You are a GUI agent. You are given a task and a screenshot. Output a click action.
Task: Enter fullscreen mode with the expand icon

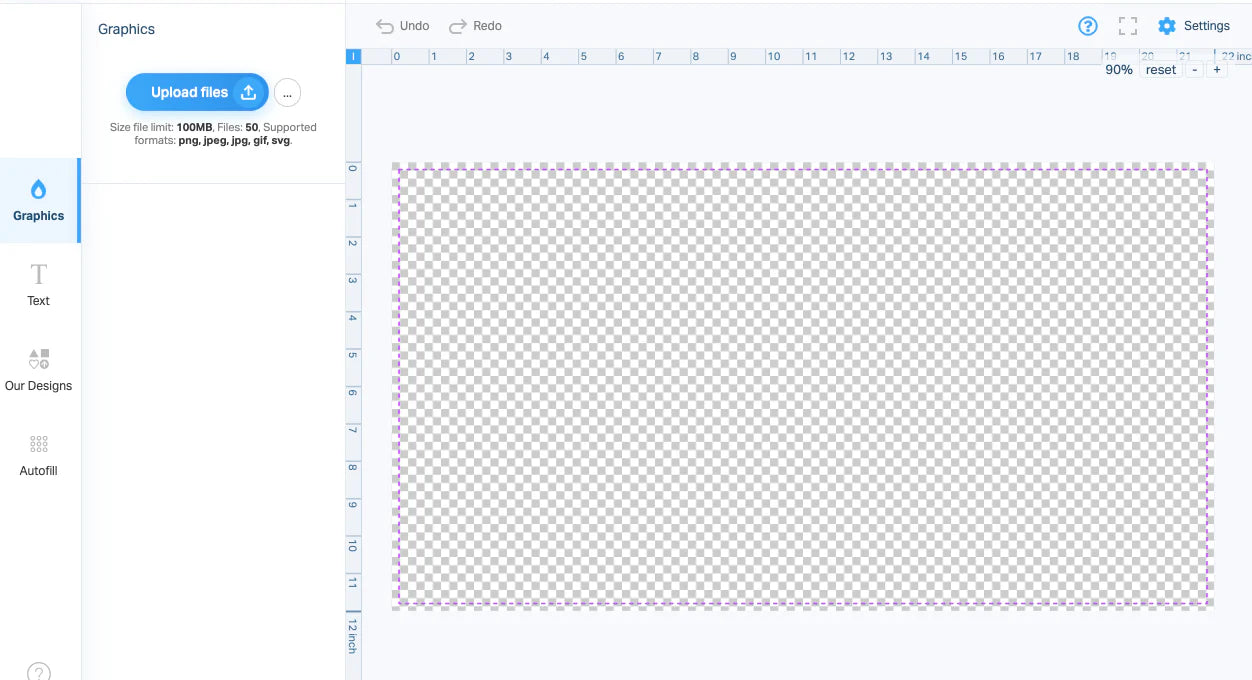point(1127,26)
